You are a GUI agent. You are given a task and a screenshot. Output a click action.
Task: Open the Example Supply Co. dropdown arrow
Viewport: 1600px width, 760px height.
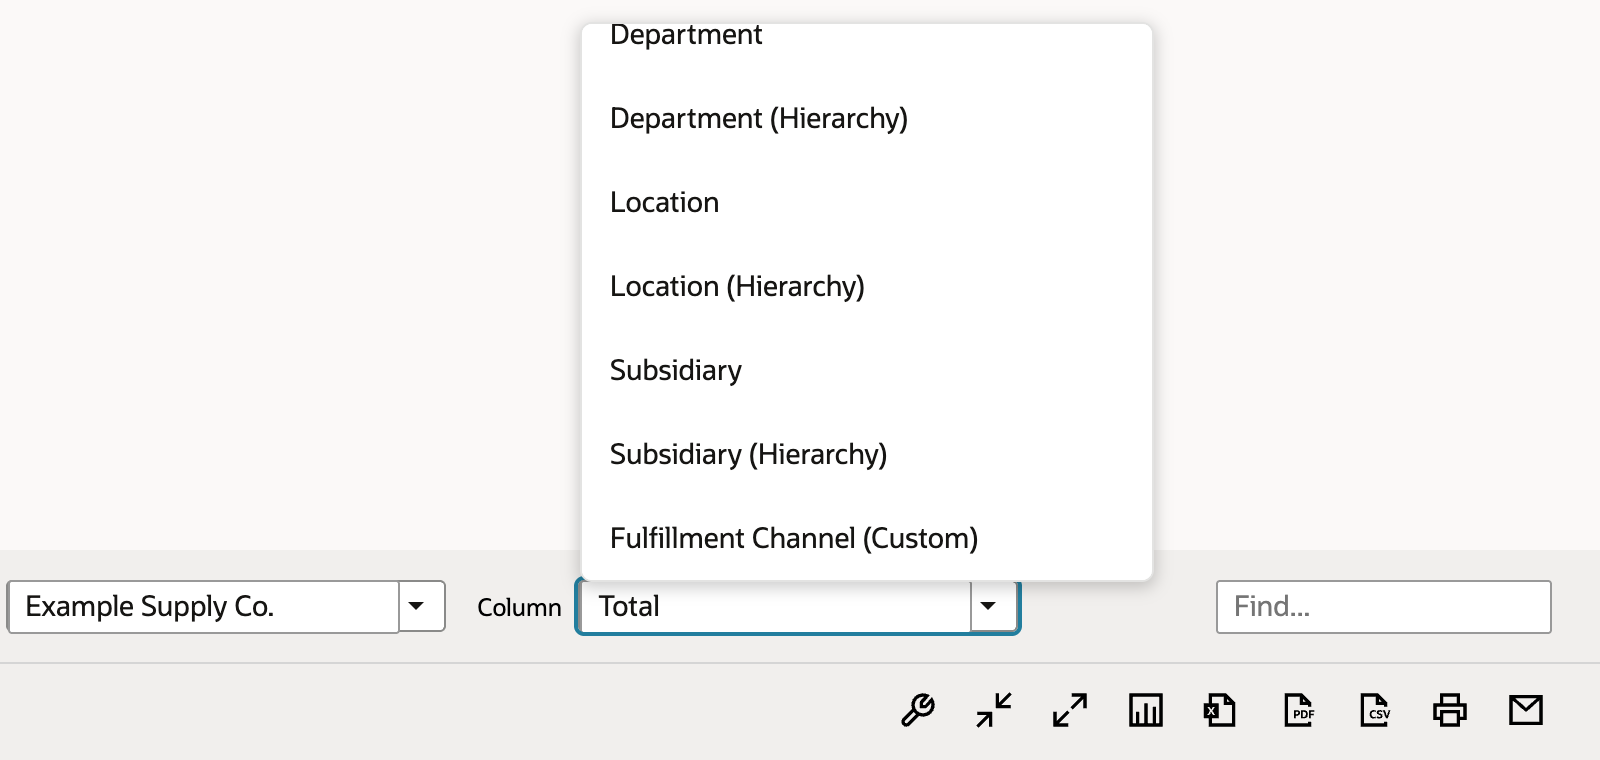(422, 606)
